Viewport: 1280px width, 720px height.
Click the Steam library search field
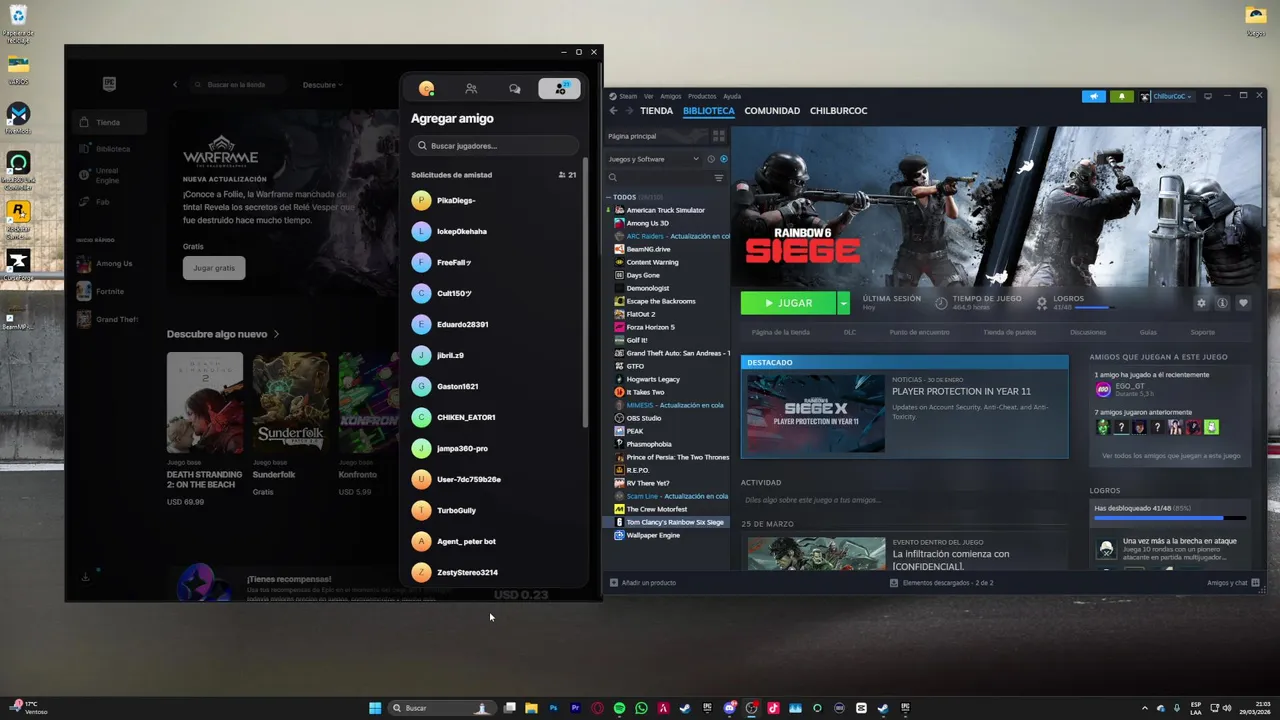pos(660,178)
